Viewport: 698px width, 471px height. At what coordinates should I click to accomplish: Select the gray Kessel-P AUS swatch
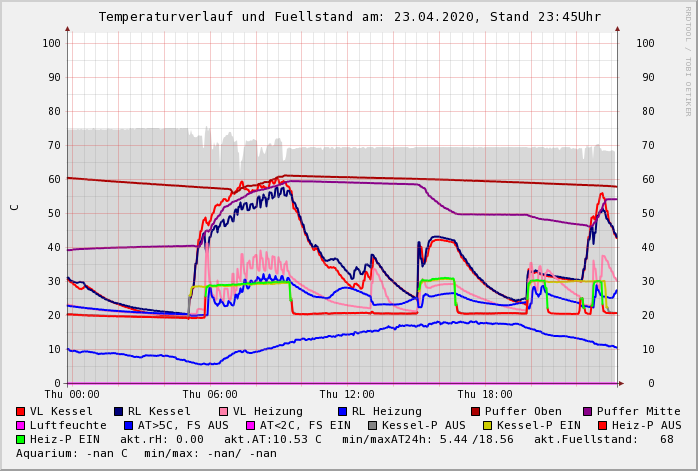click(371, 425)
